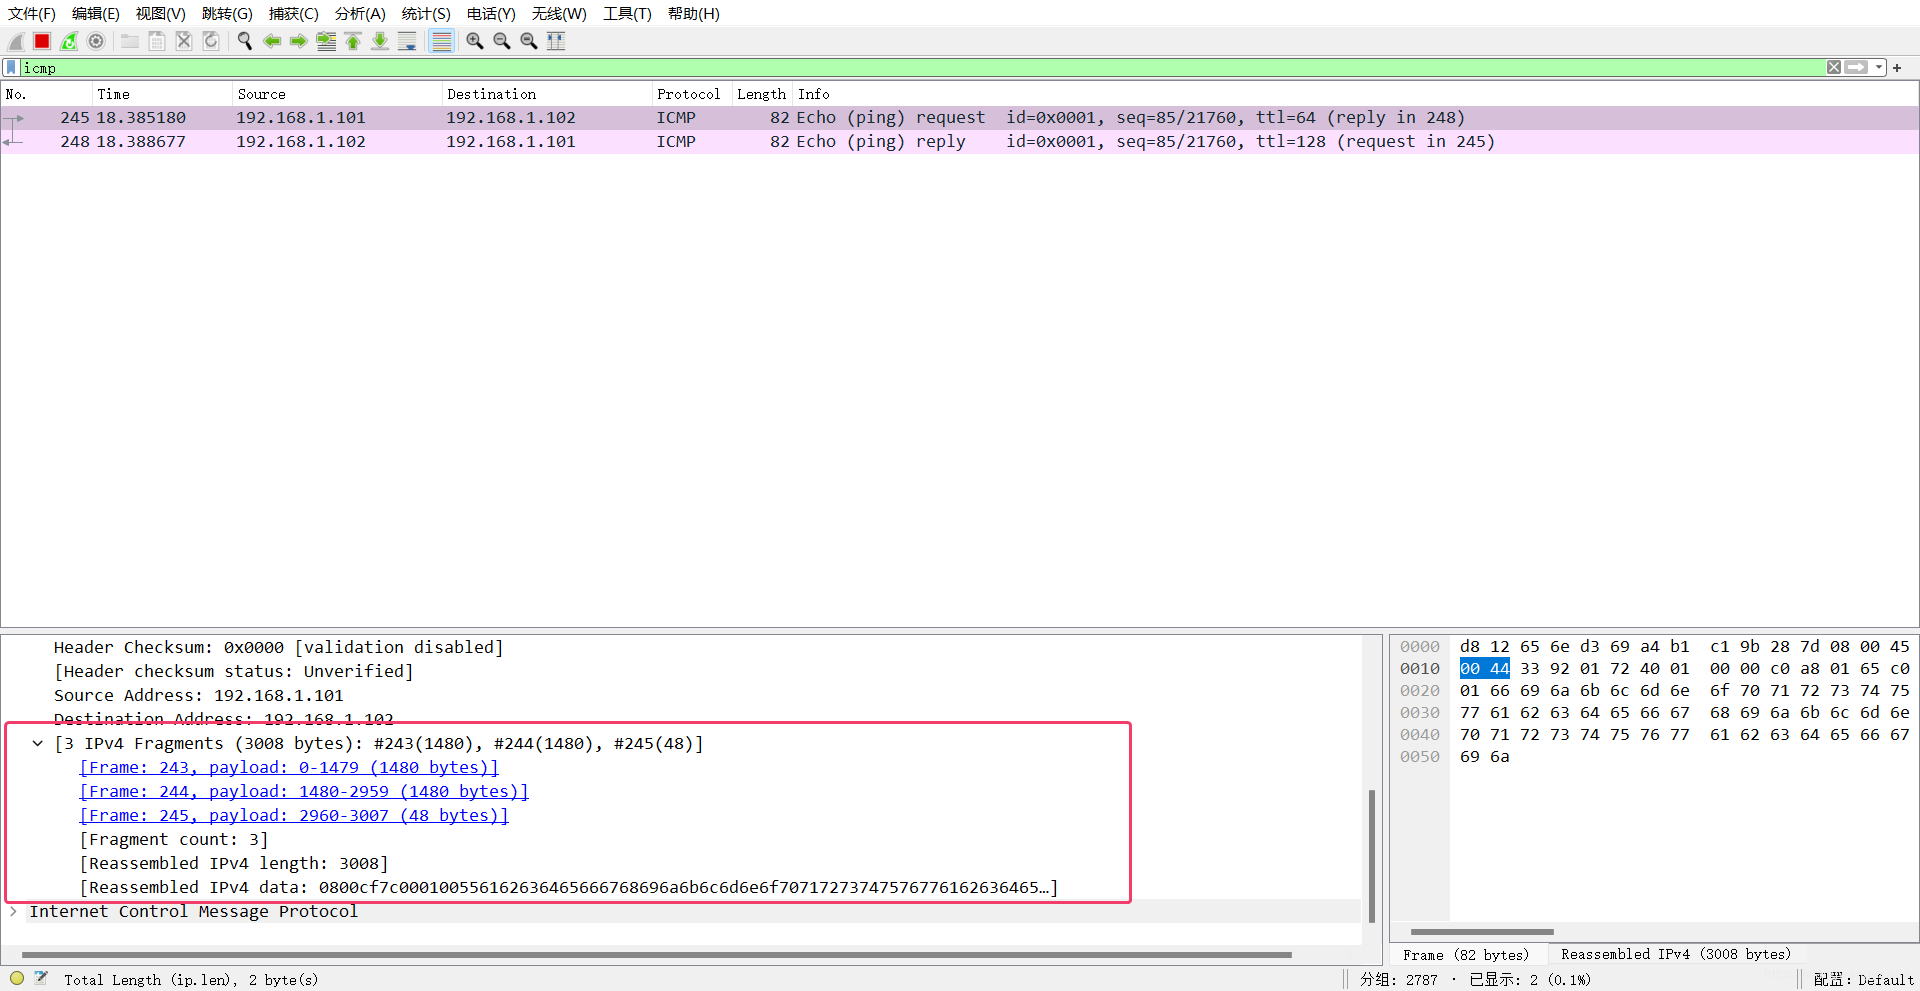Click into the icmp display filter field
This screenshot has width=1920, height=991.
pos(920,67)
